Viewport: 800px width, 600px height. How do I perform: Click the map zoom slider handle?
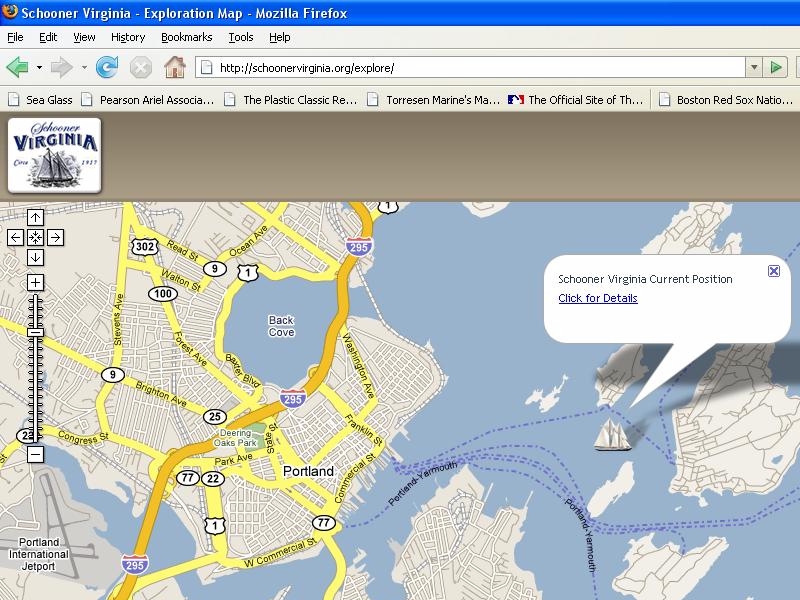35,333
